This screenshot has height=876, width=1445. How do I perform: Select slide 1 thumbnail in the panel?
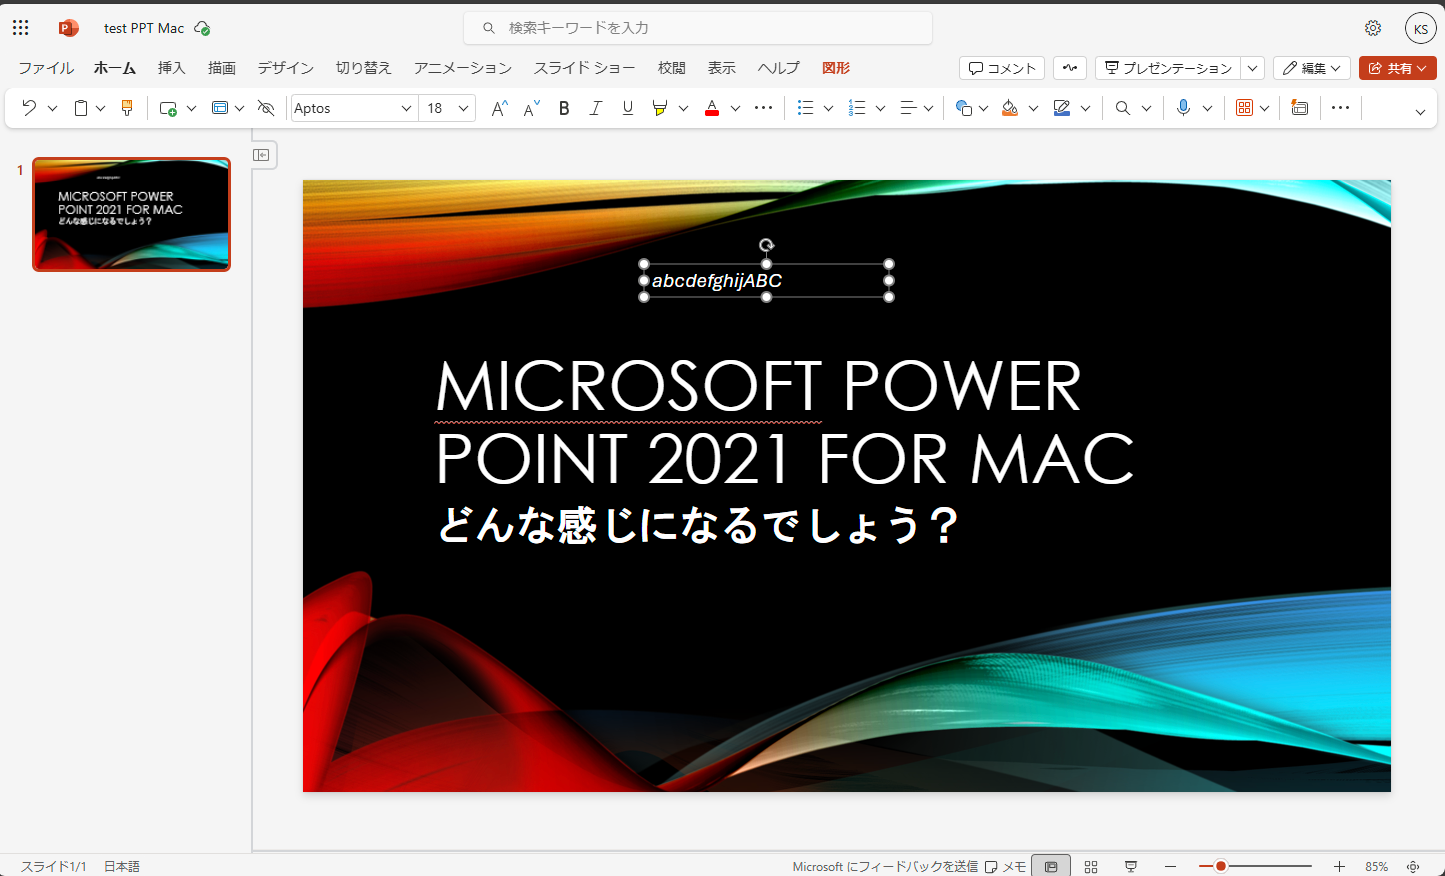(x=130, y=214)
